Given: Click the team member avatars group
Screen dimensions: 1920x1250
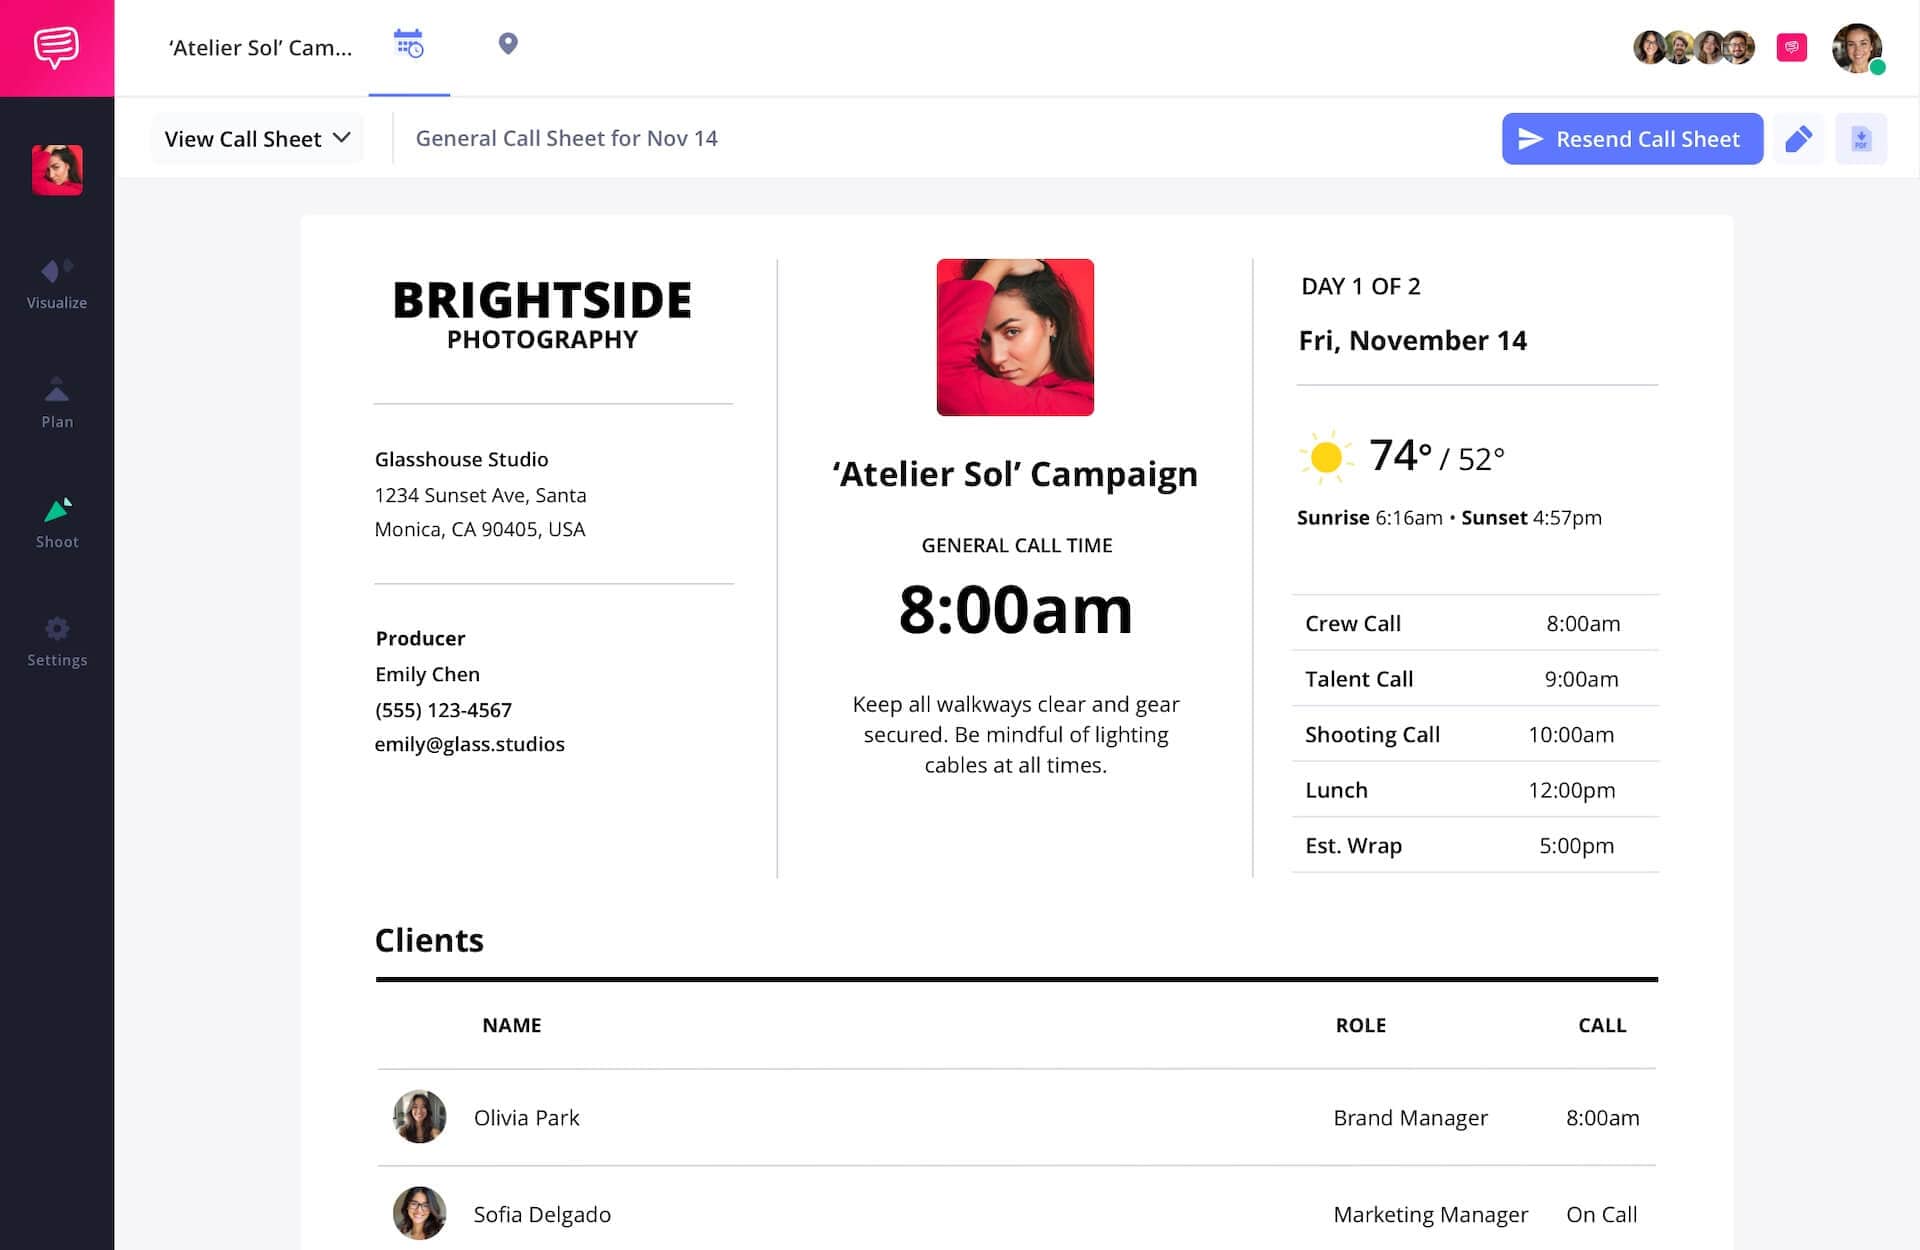Looking at the screenshot, I should pyautogui.click(x=1693, y=47).
